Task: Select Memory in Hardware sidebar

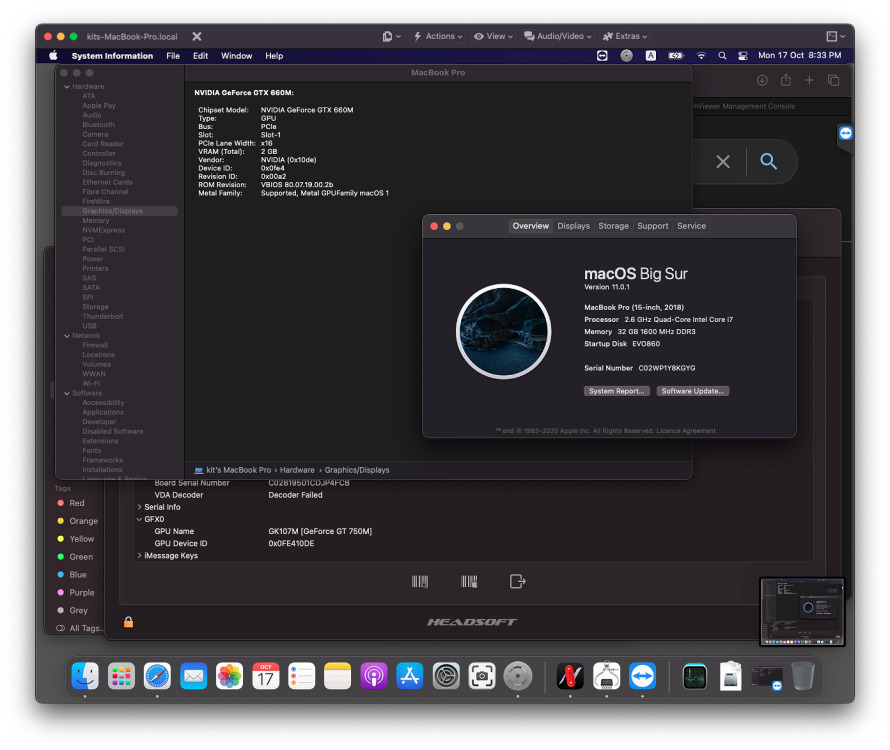Action: [96, 221]
